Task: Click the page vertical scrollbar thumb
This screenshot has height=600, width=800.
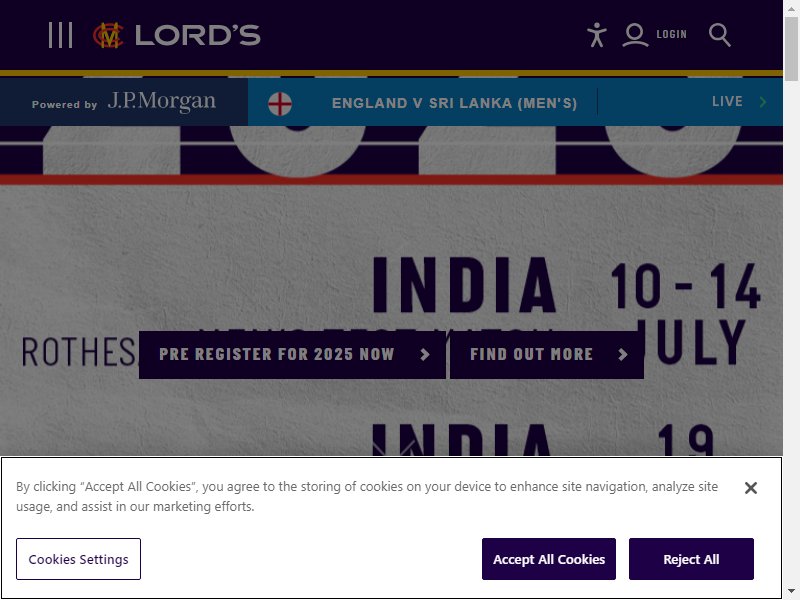Action: coord(791,48)
